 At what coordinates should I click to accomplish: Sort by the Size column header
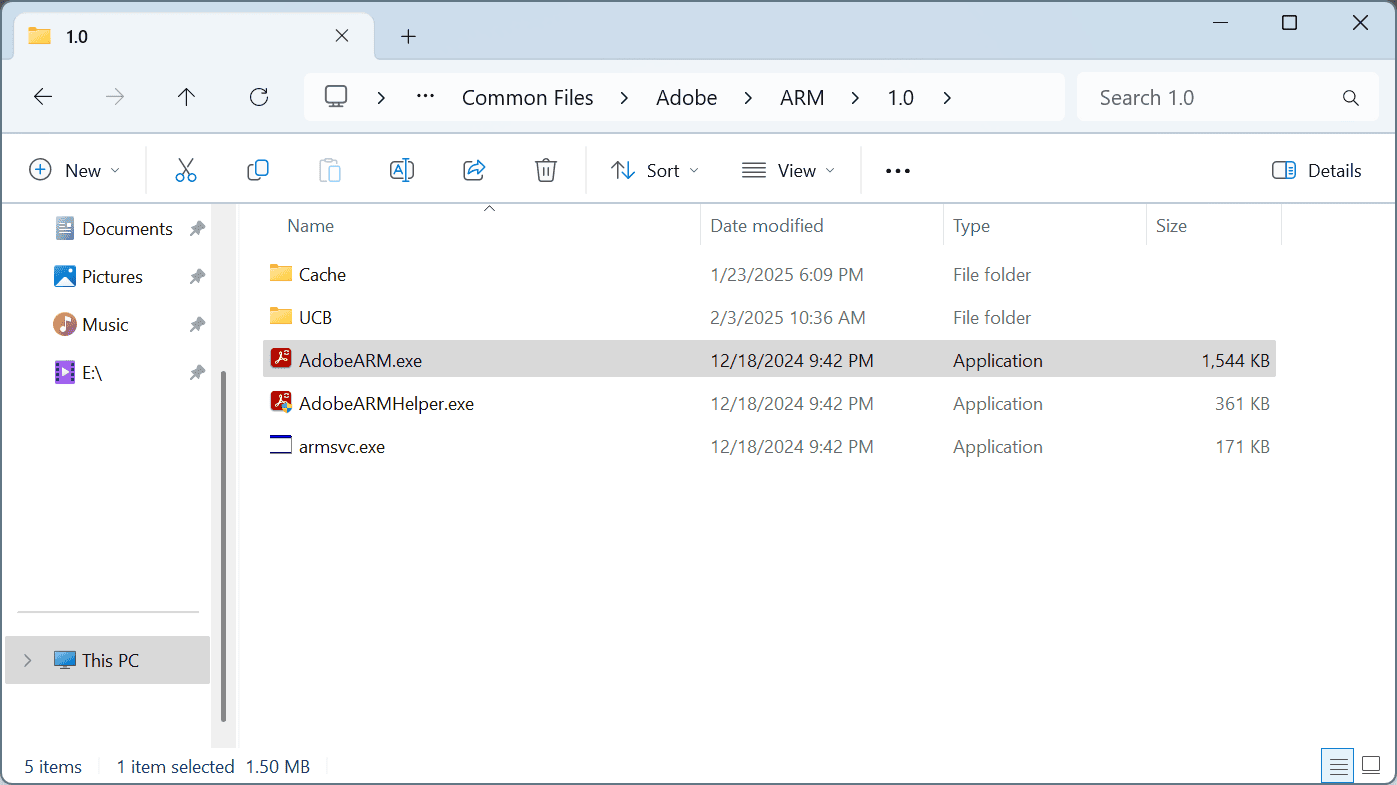coord(1171,226)
